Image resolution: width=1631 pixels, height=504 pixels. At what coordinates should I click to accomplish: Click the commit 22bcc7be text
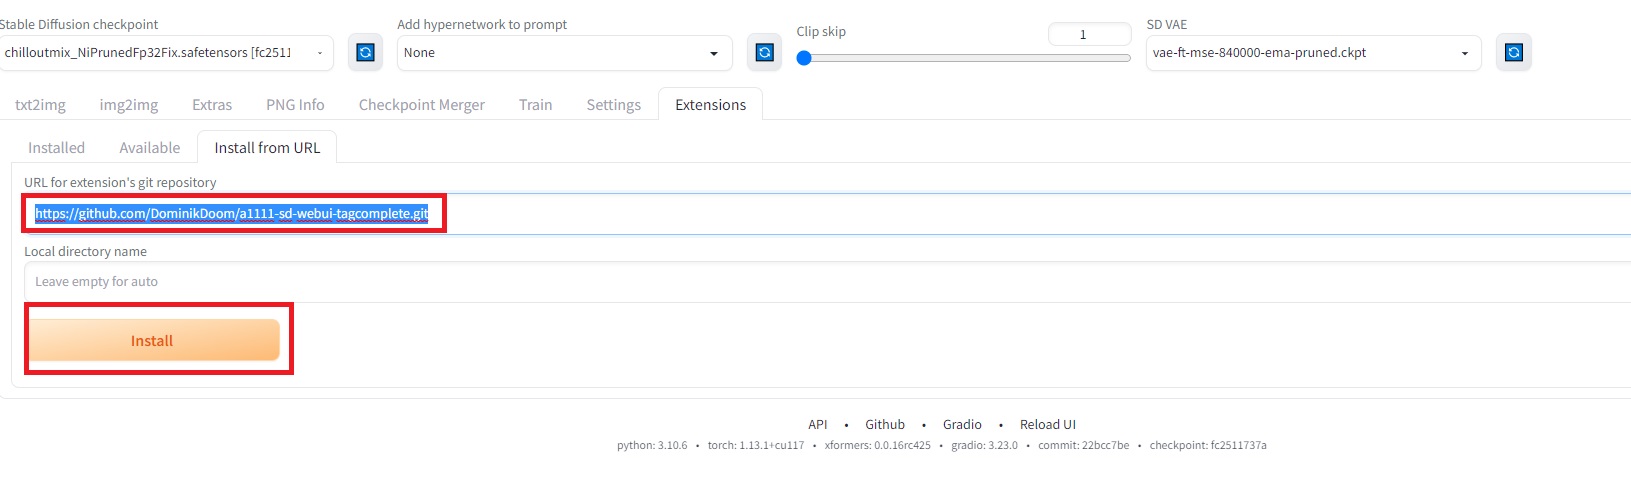point(1084,446)
